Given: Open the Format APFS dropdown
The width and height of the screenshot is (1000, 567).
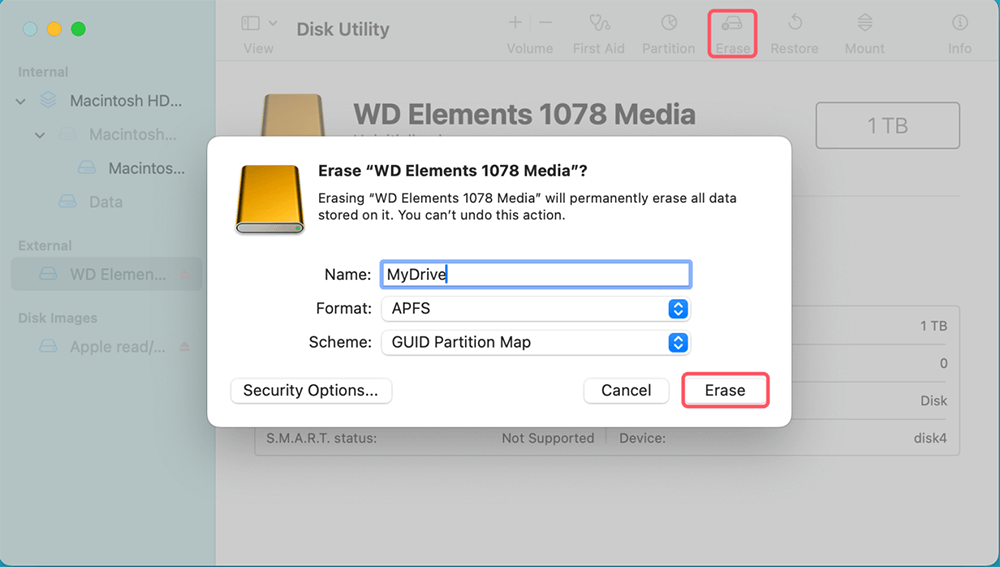Looking at the screenshot, I should point(535,309).
